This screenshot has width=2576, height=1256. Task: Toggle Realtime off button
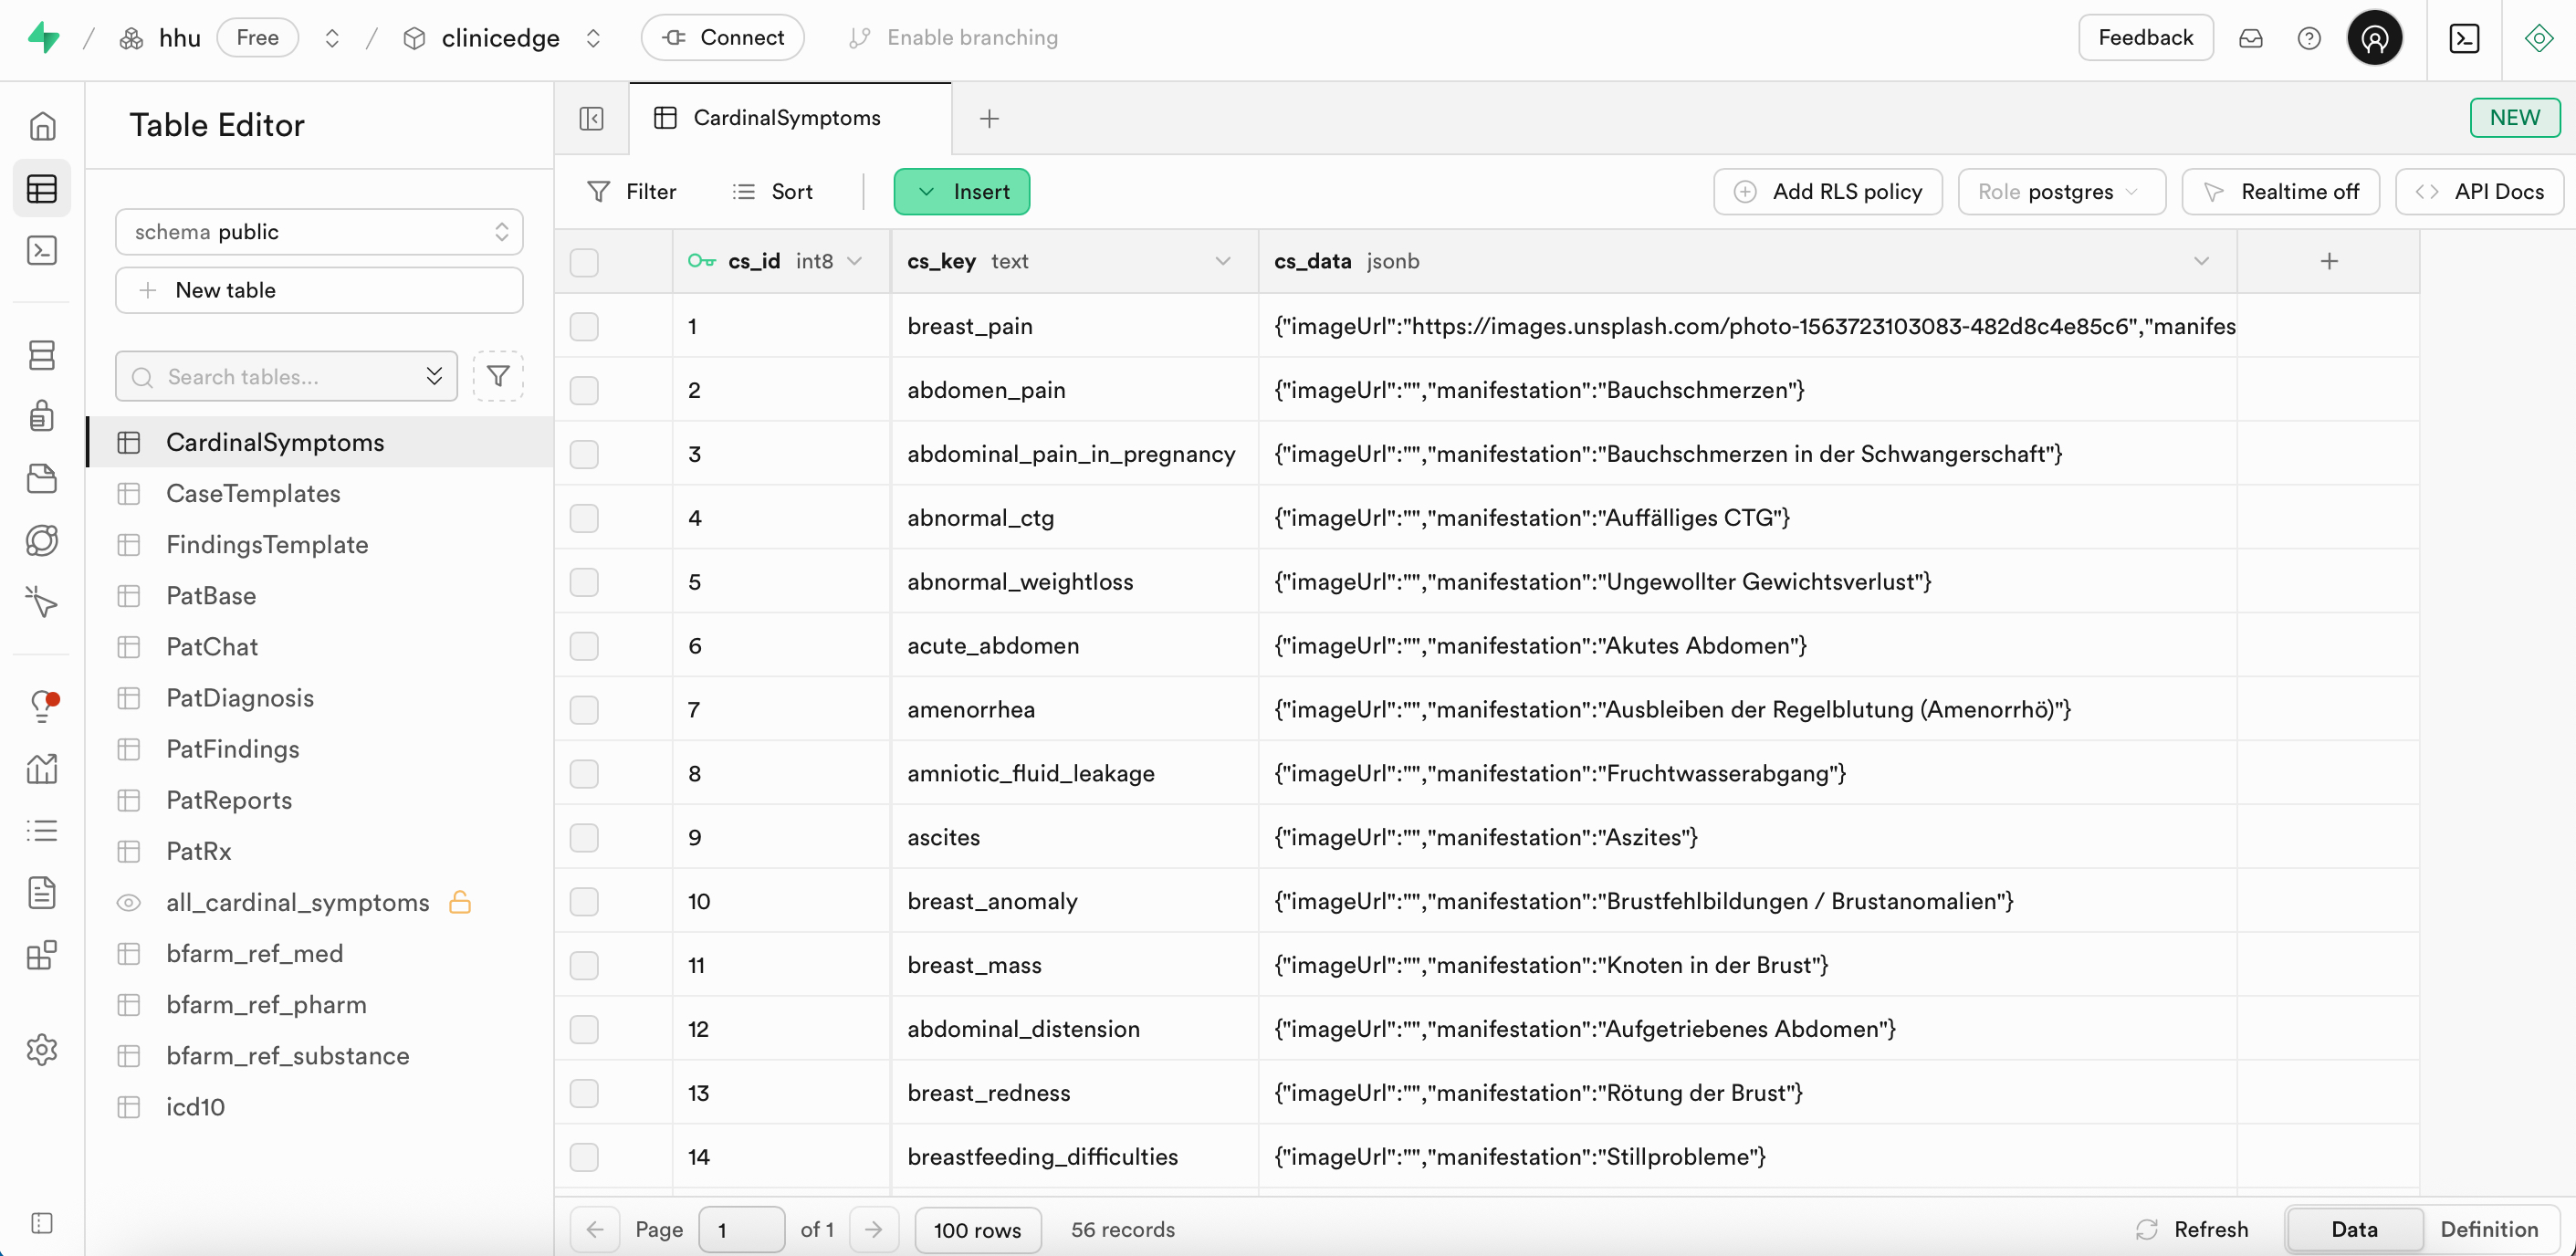[2280, 192]
